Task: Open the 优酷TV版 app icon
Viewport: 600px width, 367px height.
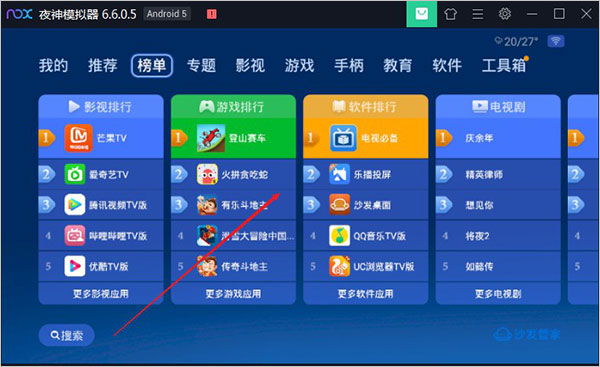Action: pos(75,266)
